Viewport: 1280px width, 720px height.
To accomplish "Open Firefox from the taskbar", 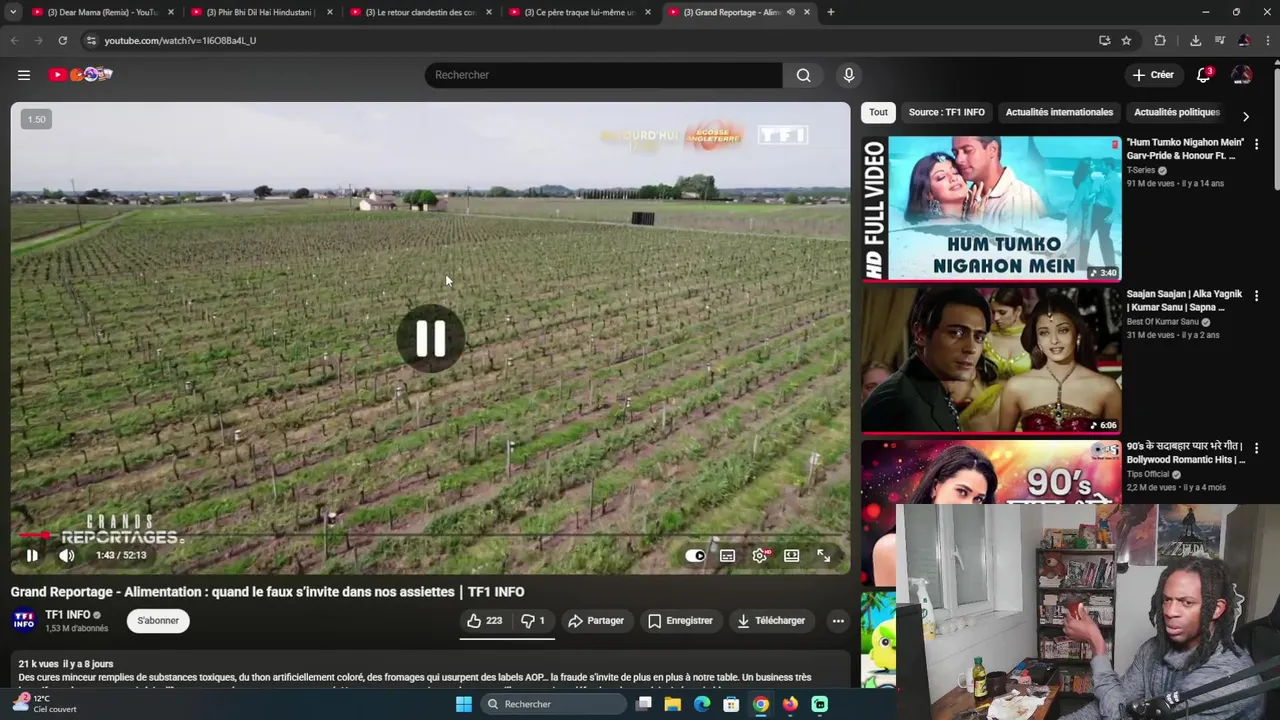I will pyautogui.click(x=790, y=704).
